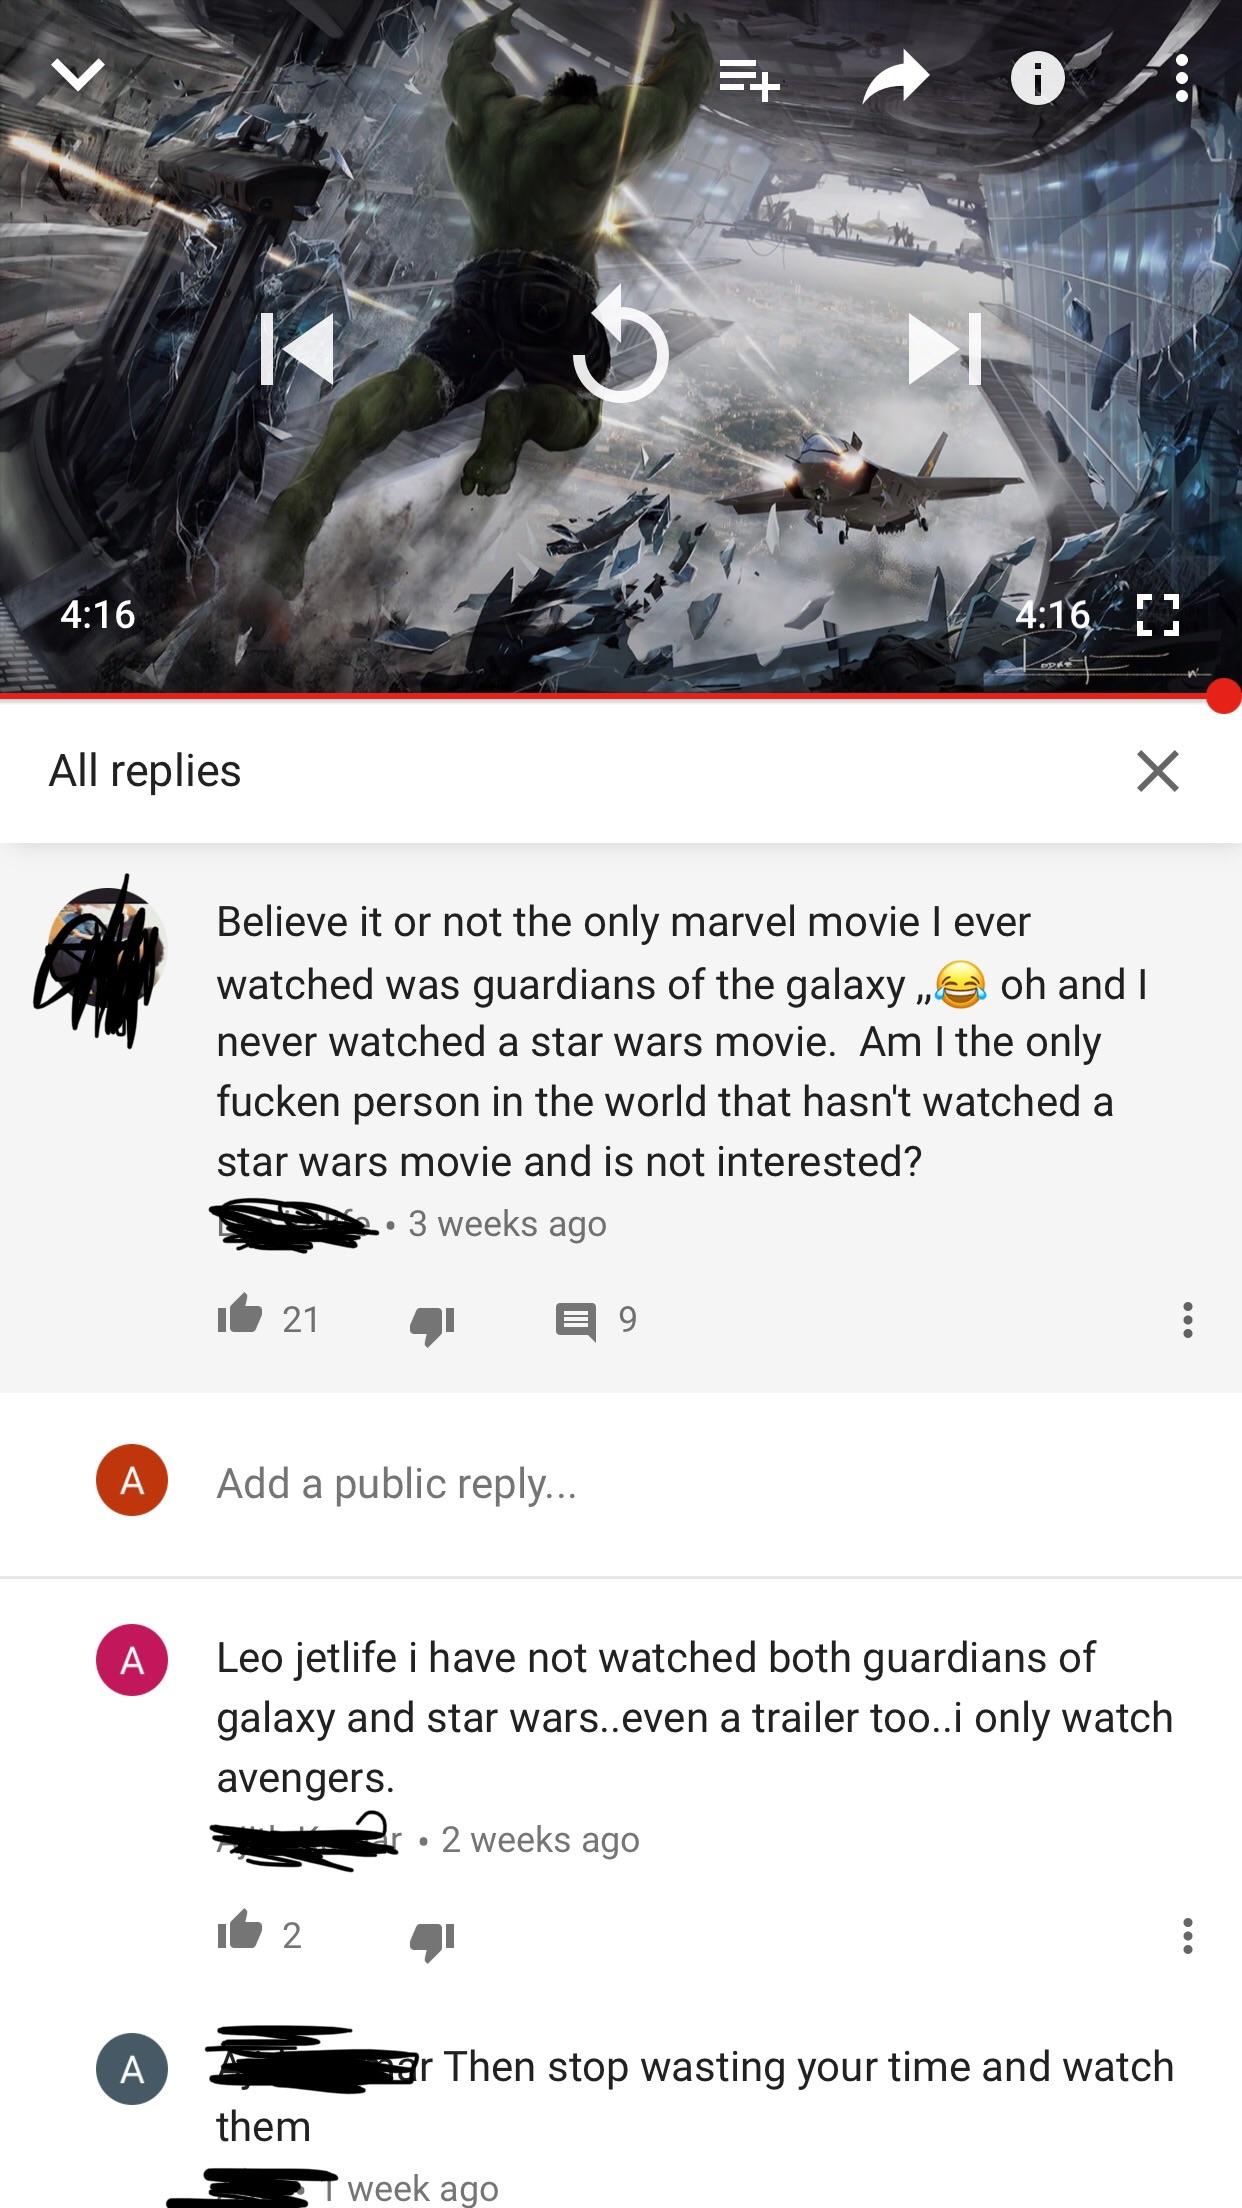The width and height of the screenshot is (1242, 2208).
Task: Like the avengers reply with 2 likes
Action: (x=240, y=1932)
